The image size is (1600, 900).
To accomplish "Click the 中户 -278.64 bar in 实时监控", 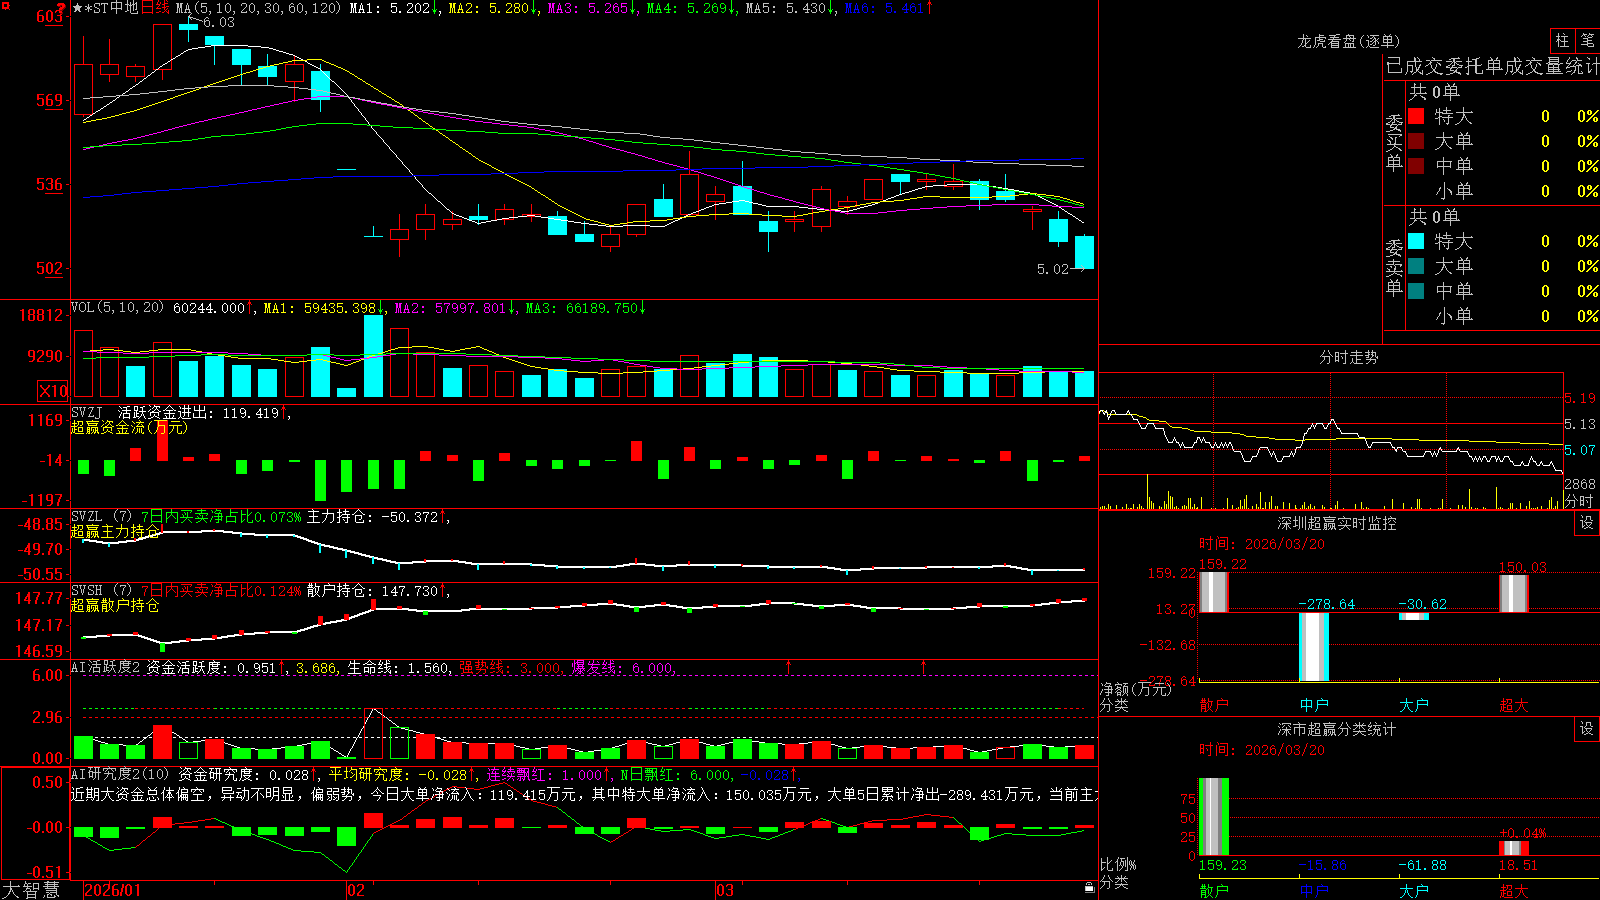I will [1314, 647].
